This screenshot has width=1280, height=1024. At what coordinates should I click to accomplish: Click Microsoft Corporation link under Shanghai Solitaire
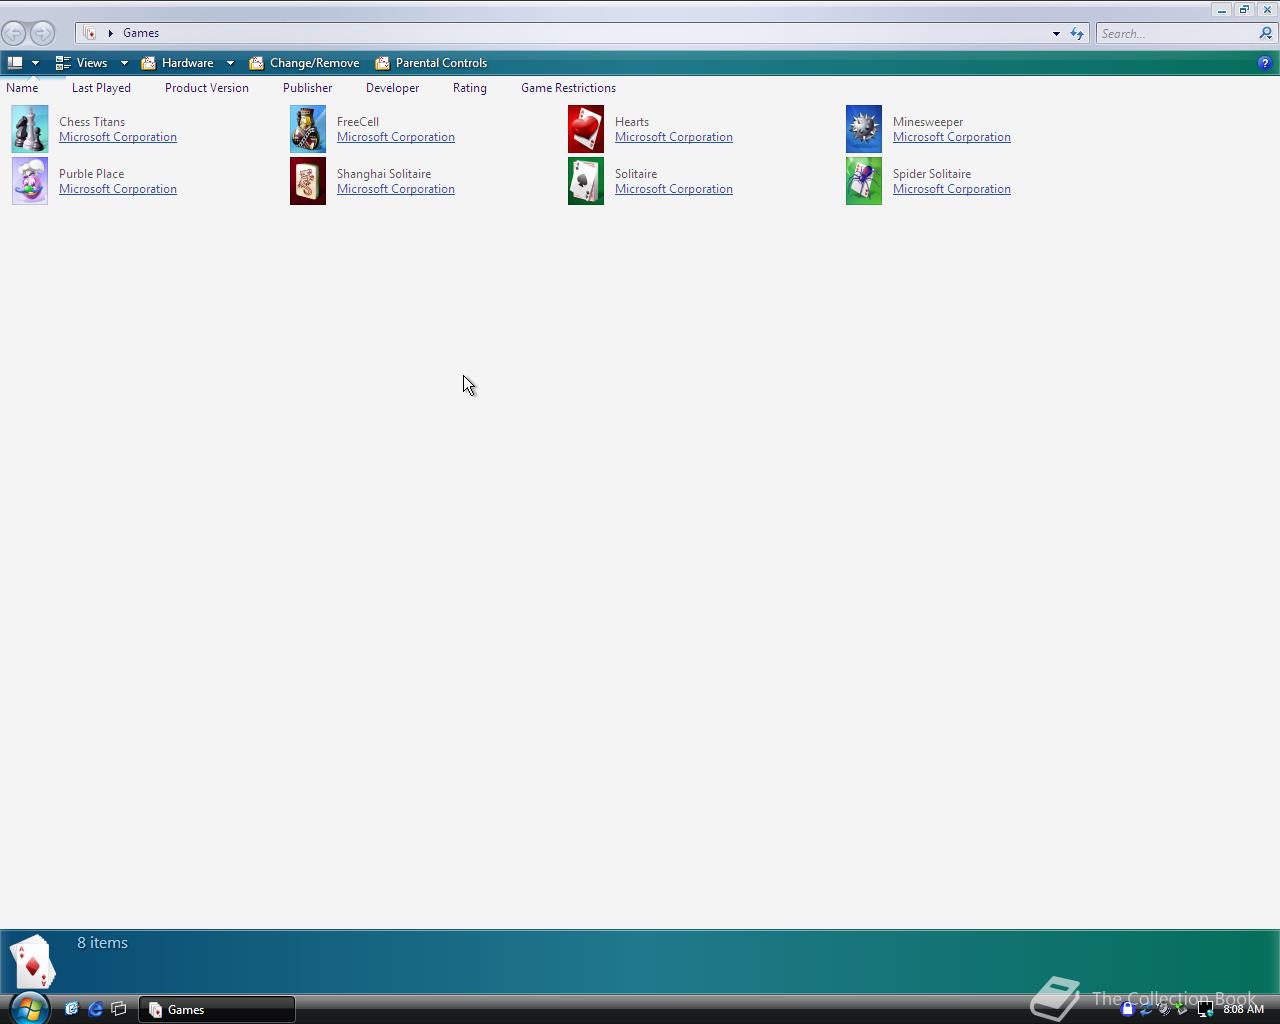396,189
